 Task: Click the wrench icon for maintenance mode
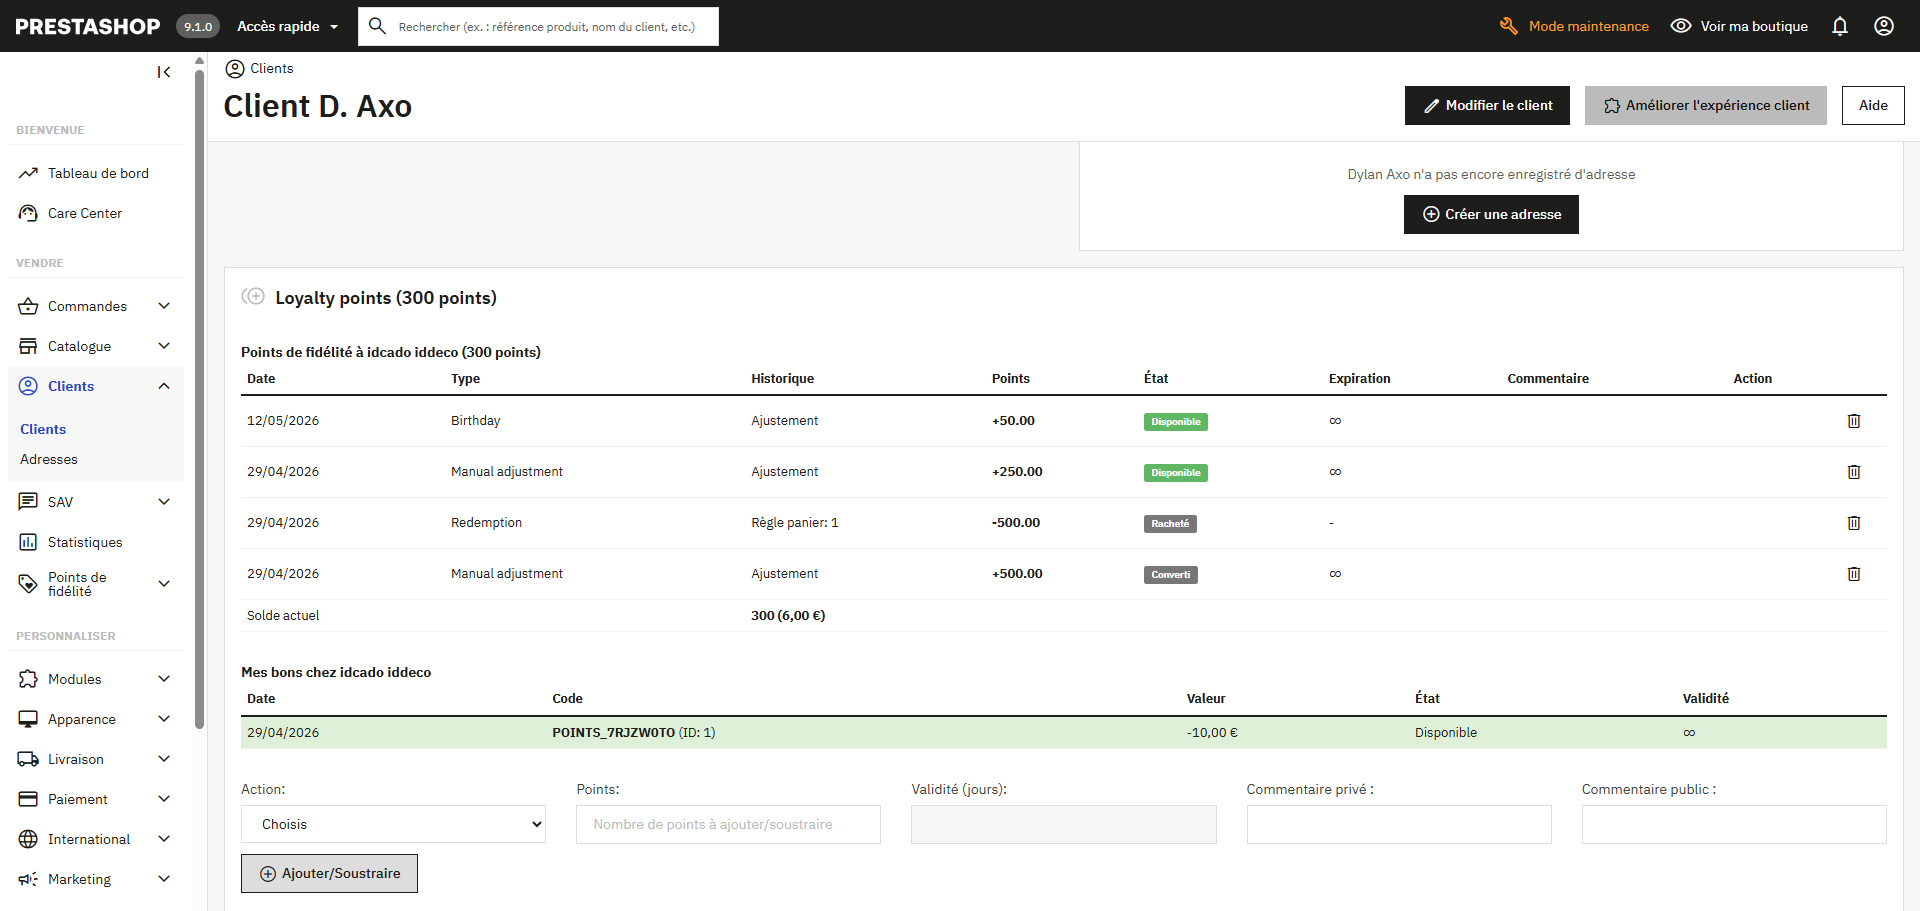[x=1509, y=26]
